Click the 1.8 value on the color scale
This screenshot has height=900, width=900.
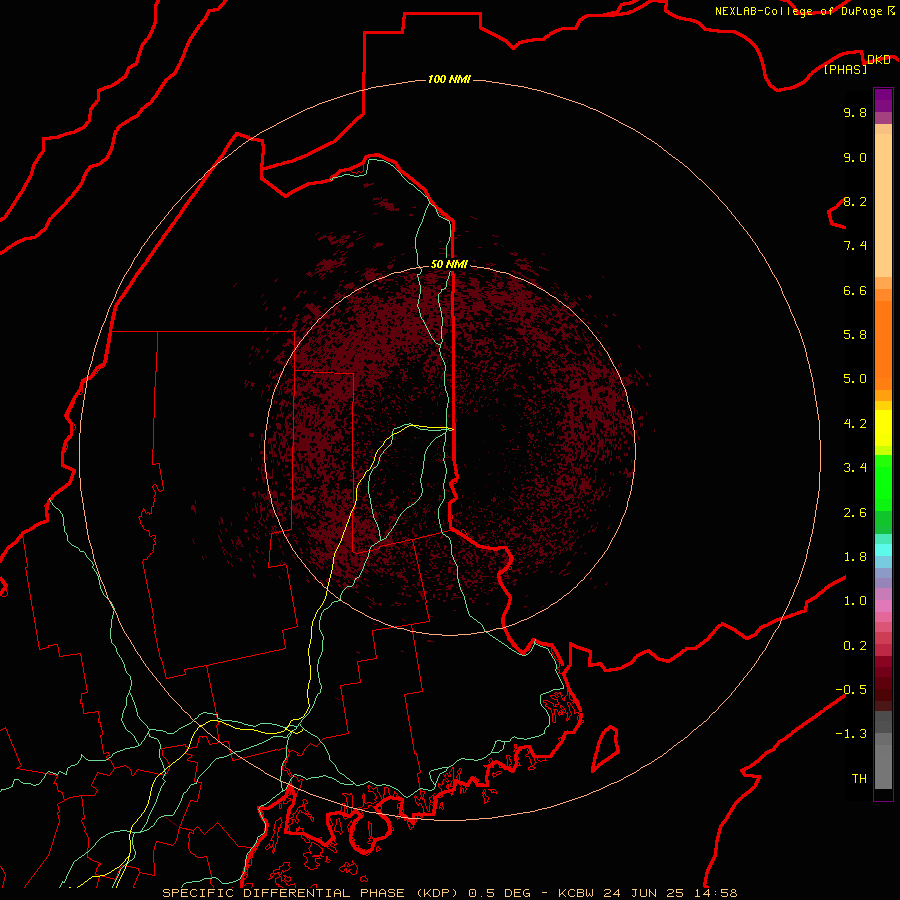pyautogui.click(x=855, y=557)
